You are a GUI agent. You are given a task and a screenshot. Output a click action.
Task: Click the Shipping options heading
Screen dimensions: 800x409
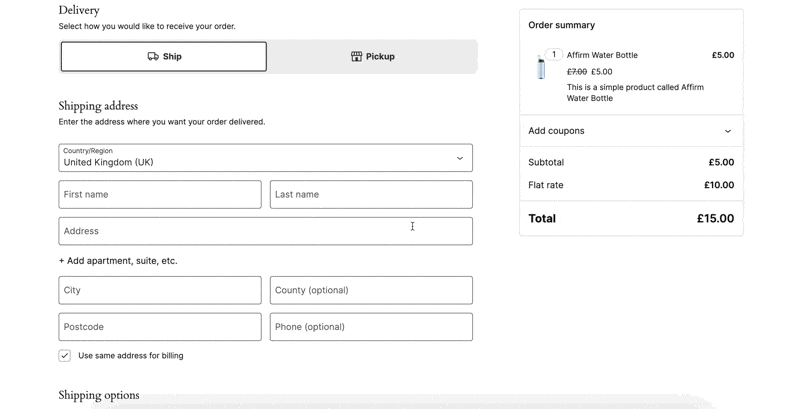pyautogui.click(x=98, y=395)
